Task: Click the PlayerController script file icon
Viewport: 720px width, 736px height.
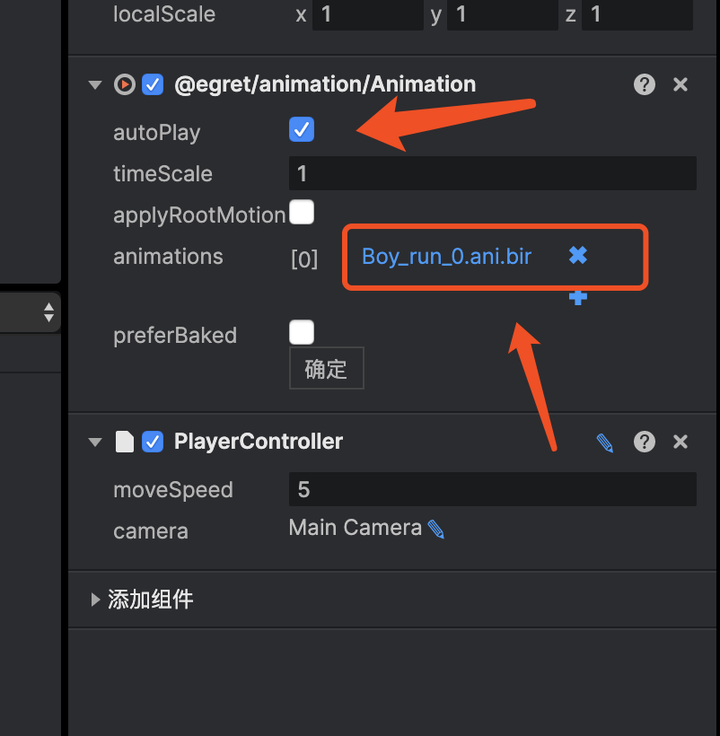Action: tap(125, 442)
